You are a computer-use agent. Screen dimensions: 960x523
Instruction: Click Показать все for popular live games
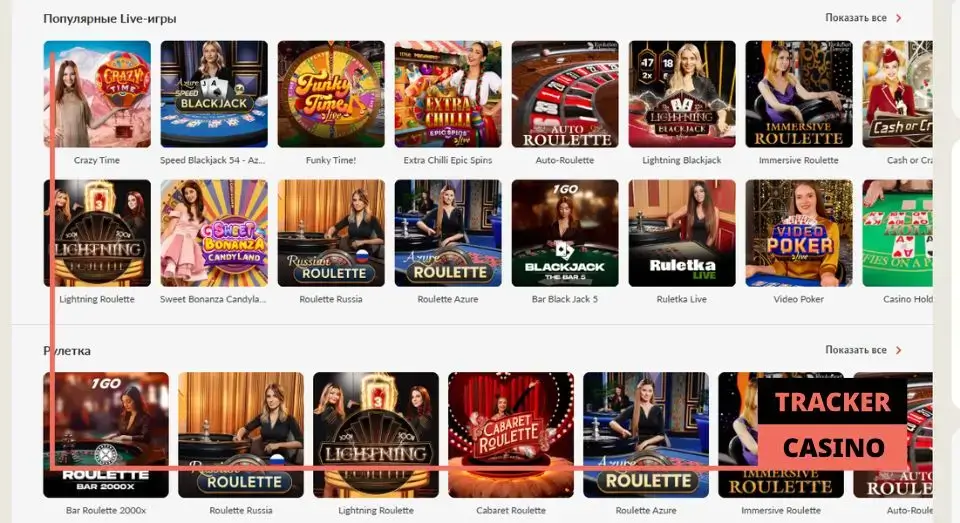[855, 18]
